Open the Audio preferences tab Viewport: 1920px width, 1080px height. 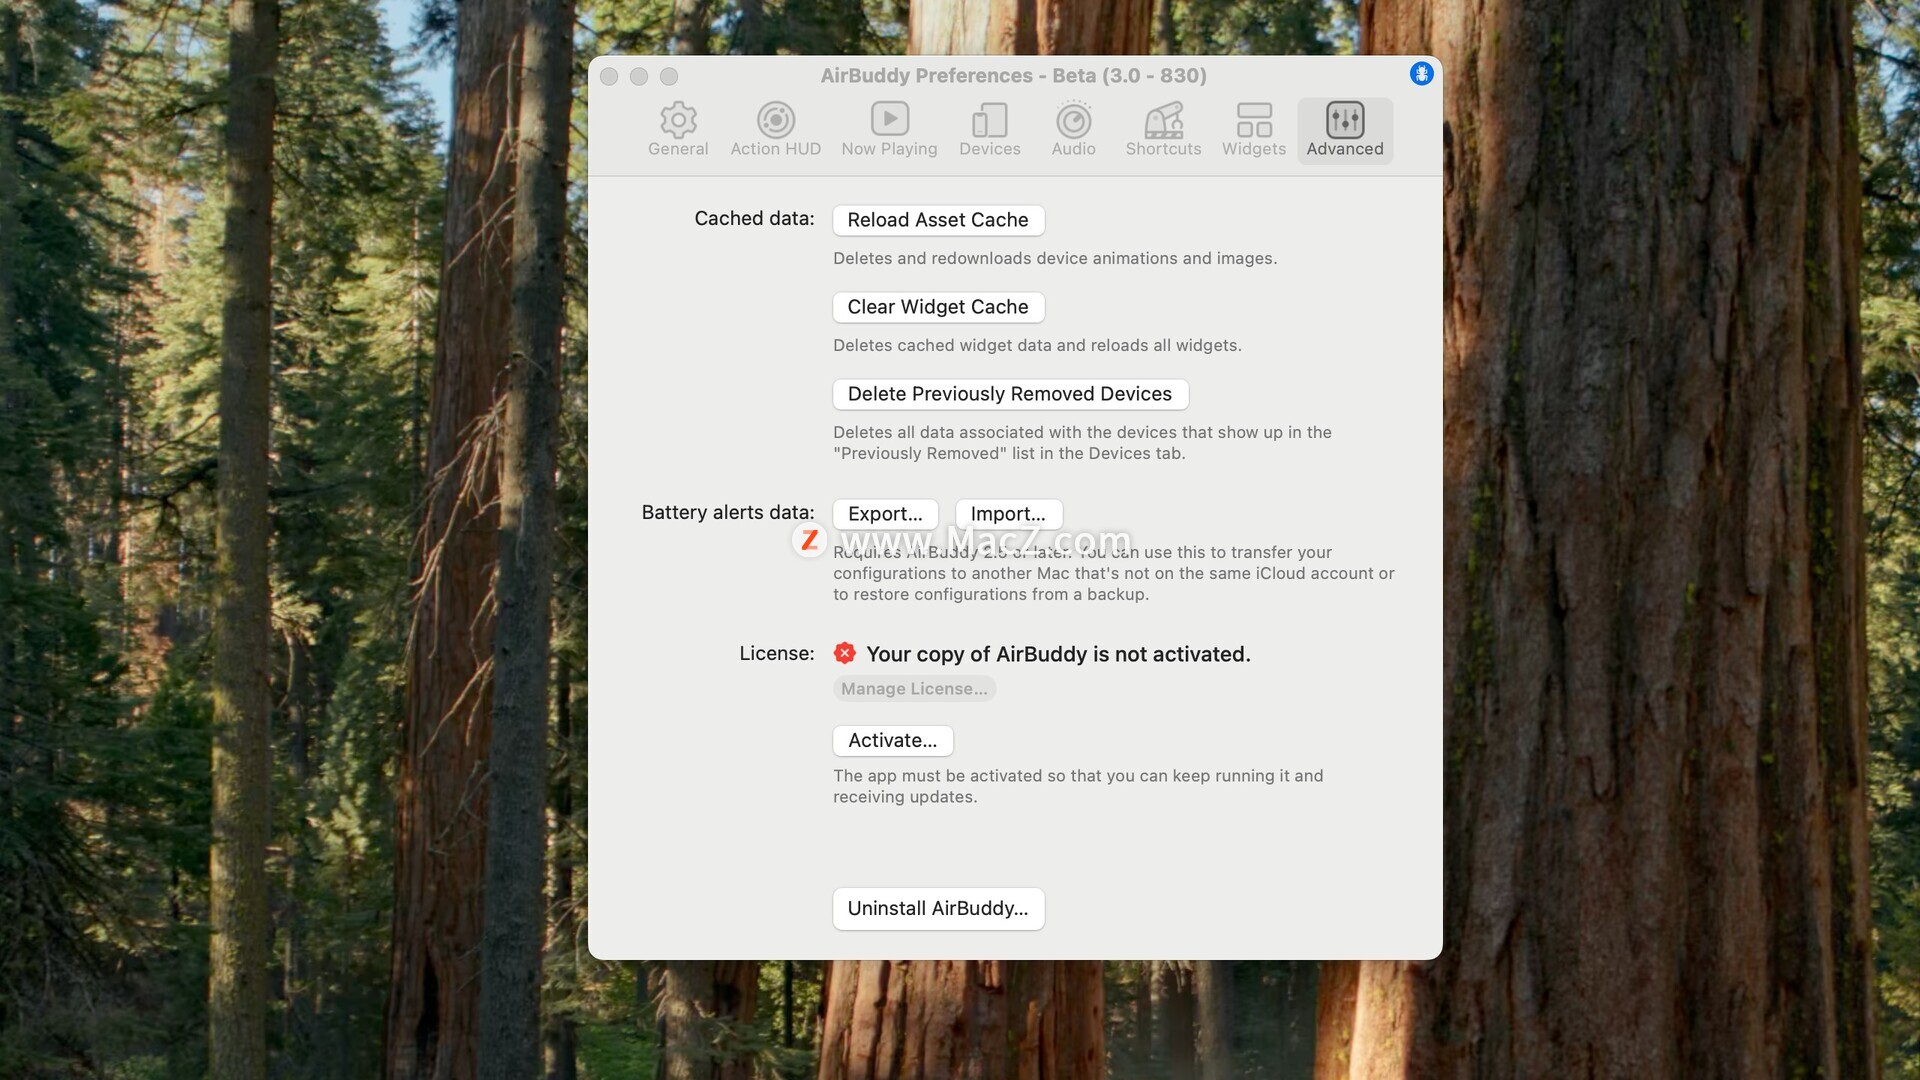pos(1073,130)
